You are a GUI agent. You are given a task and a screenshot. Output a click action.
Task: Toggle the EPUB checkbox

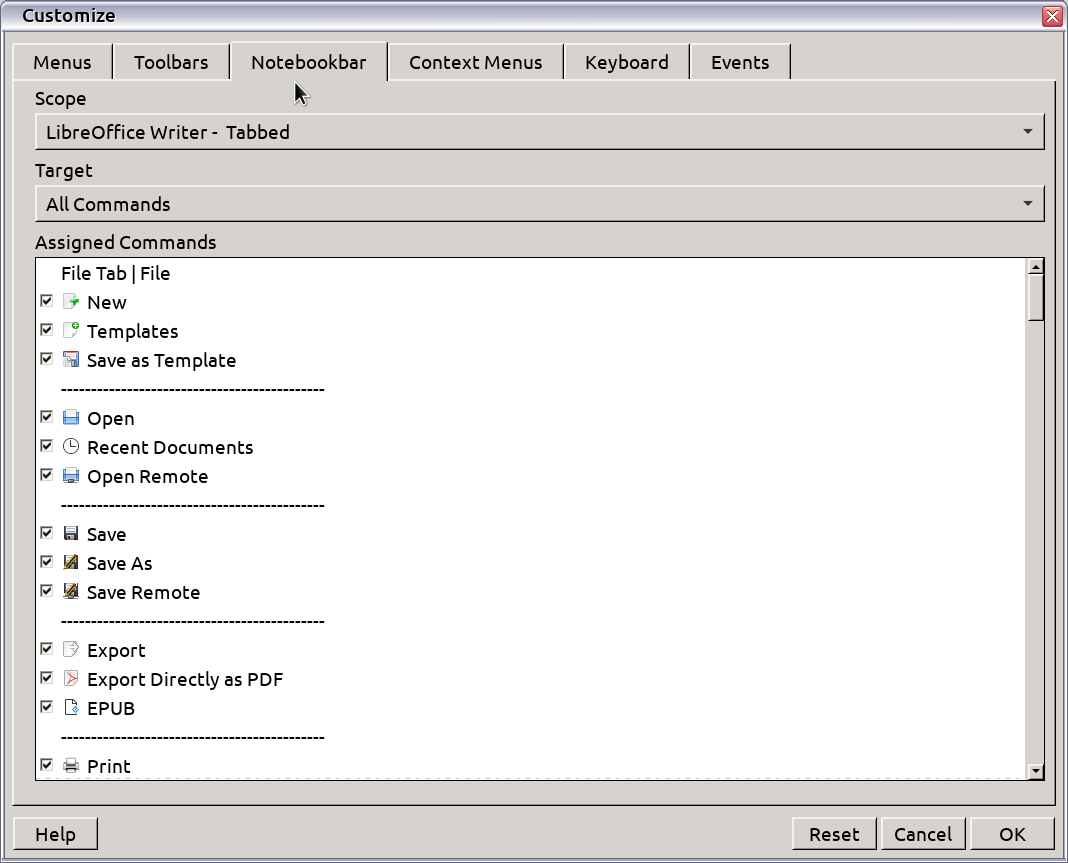click(x=46, y=706)
